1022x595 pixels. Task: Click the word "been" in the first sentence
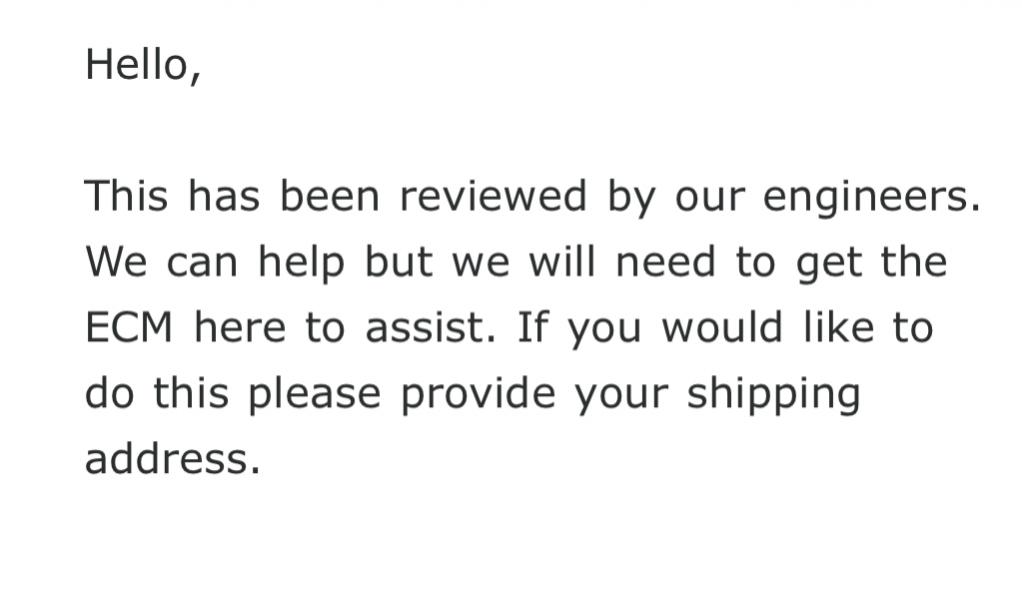[329, 196]
